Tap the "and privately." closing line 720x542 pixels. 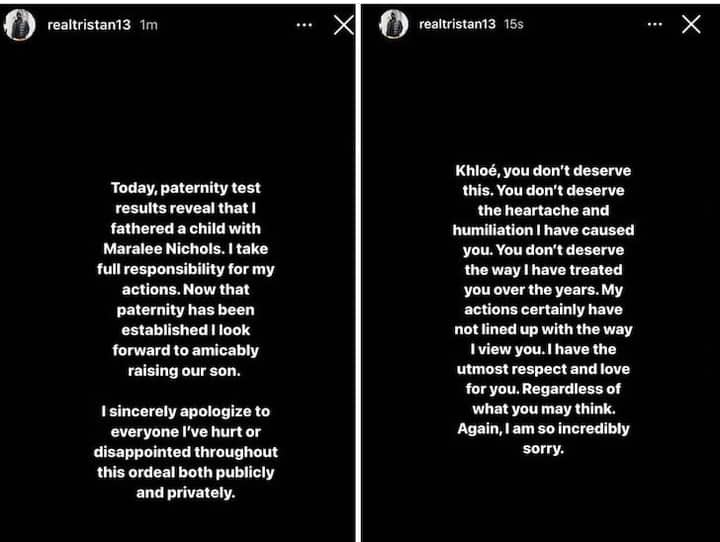186,492
